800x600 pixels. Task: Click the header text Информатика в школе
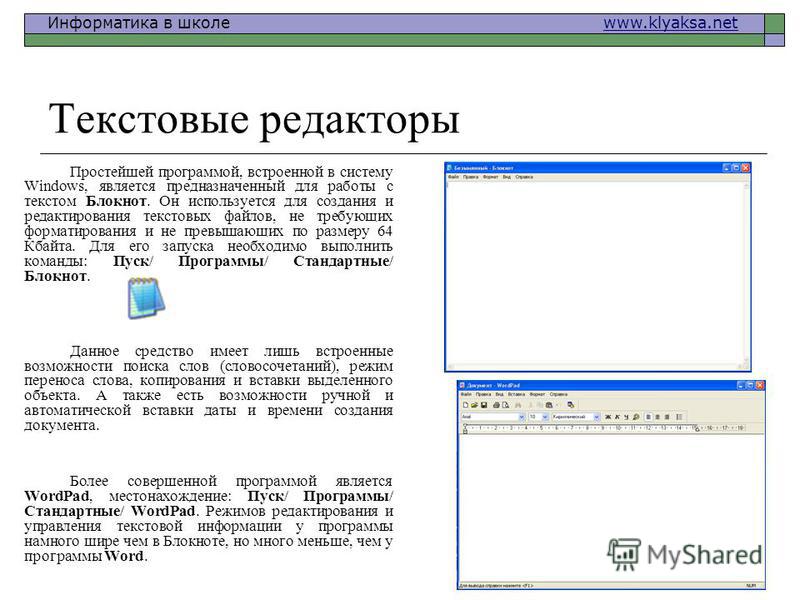139,23
